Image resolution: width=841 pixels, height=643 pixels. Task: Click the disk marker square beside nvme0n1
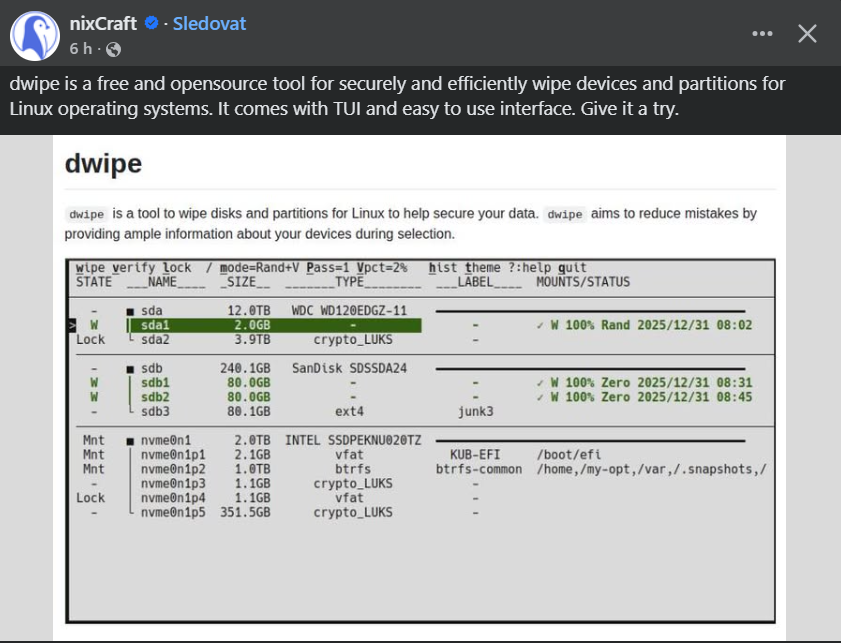(x=130, y=440)
